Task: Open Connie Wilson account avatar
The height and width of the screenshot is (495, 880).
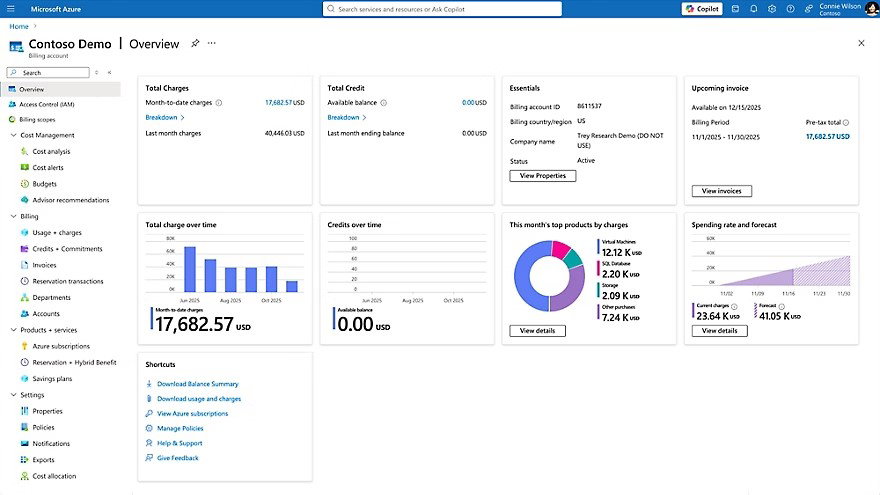Action: pyautogui.click(x=872, y=9)
